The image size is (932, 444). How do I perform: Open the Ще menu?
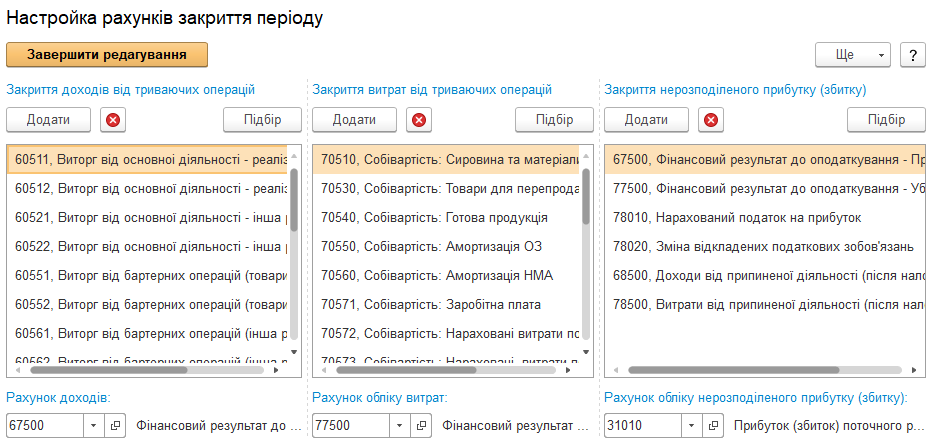coord(852,55)
